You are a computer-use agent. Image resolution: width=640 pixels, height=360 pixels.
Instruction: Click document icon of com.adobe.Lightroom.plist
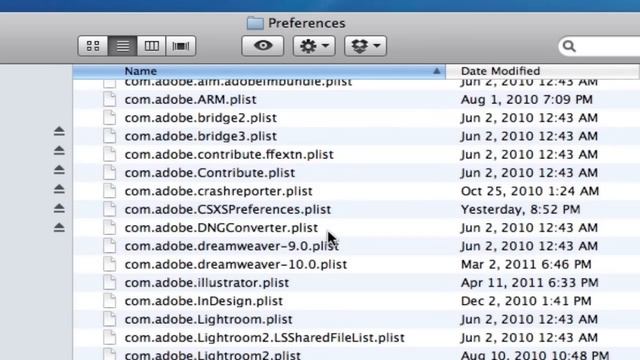pos(109,319)
